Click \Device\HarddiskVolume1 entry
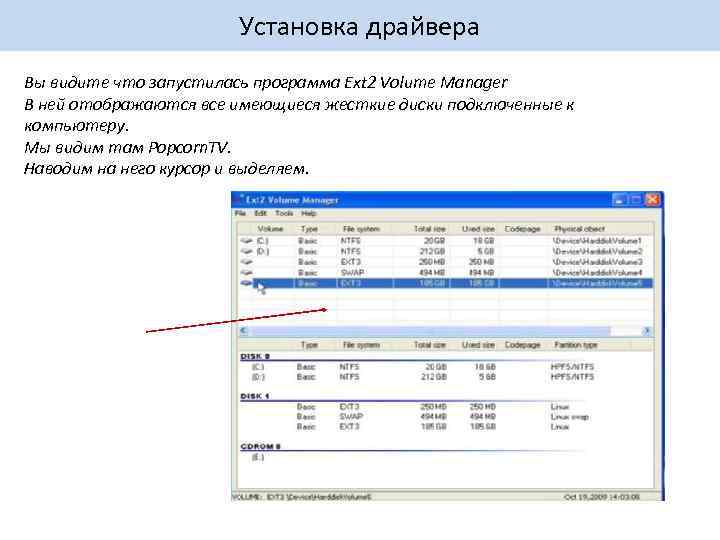720x540 pixels. 597,241
